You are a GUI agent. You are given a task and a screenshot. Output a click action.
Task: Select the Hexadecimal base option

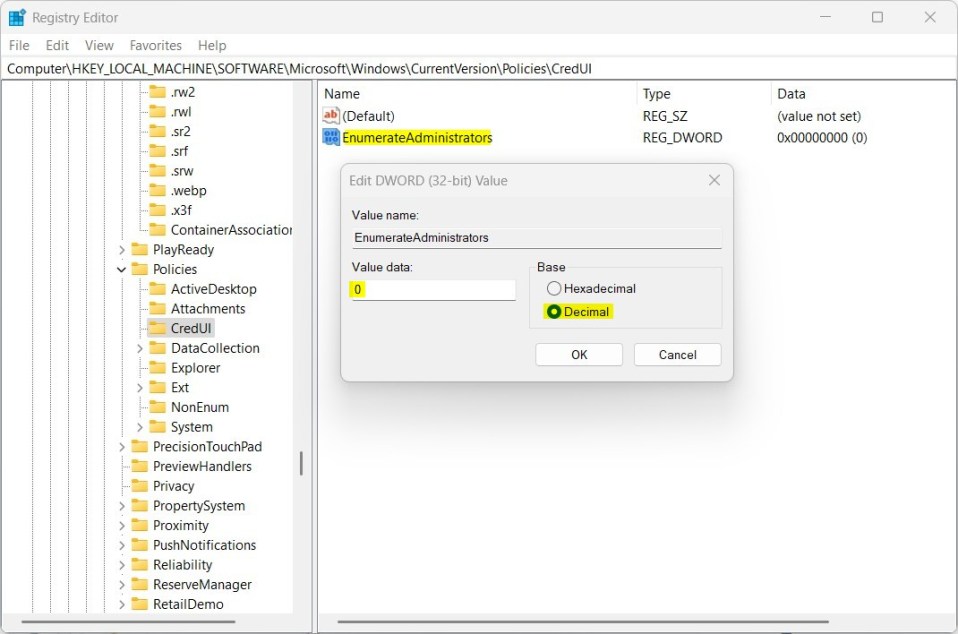point(591,288)
